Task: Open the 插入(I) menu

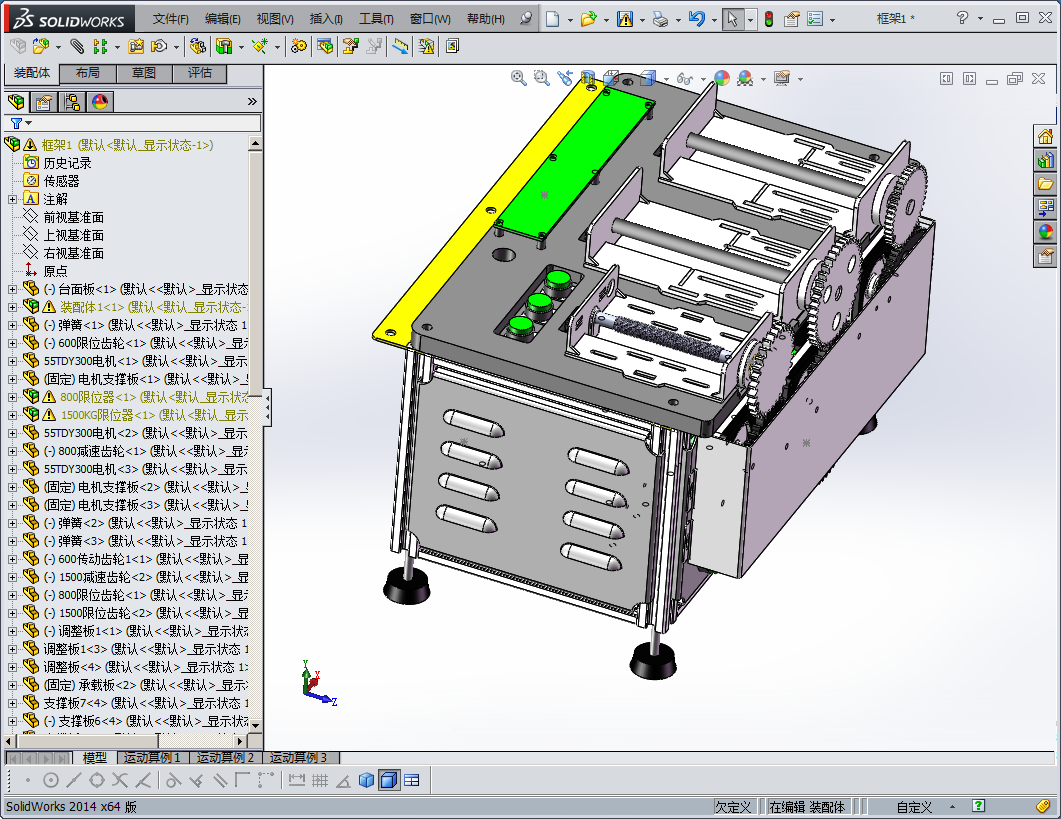Action: (326, 19)
